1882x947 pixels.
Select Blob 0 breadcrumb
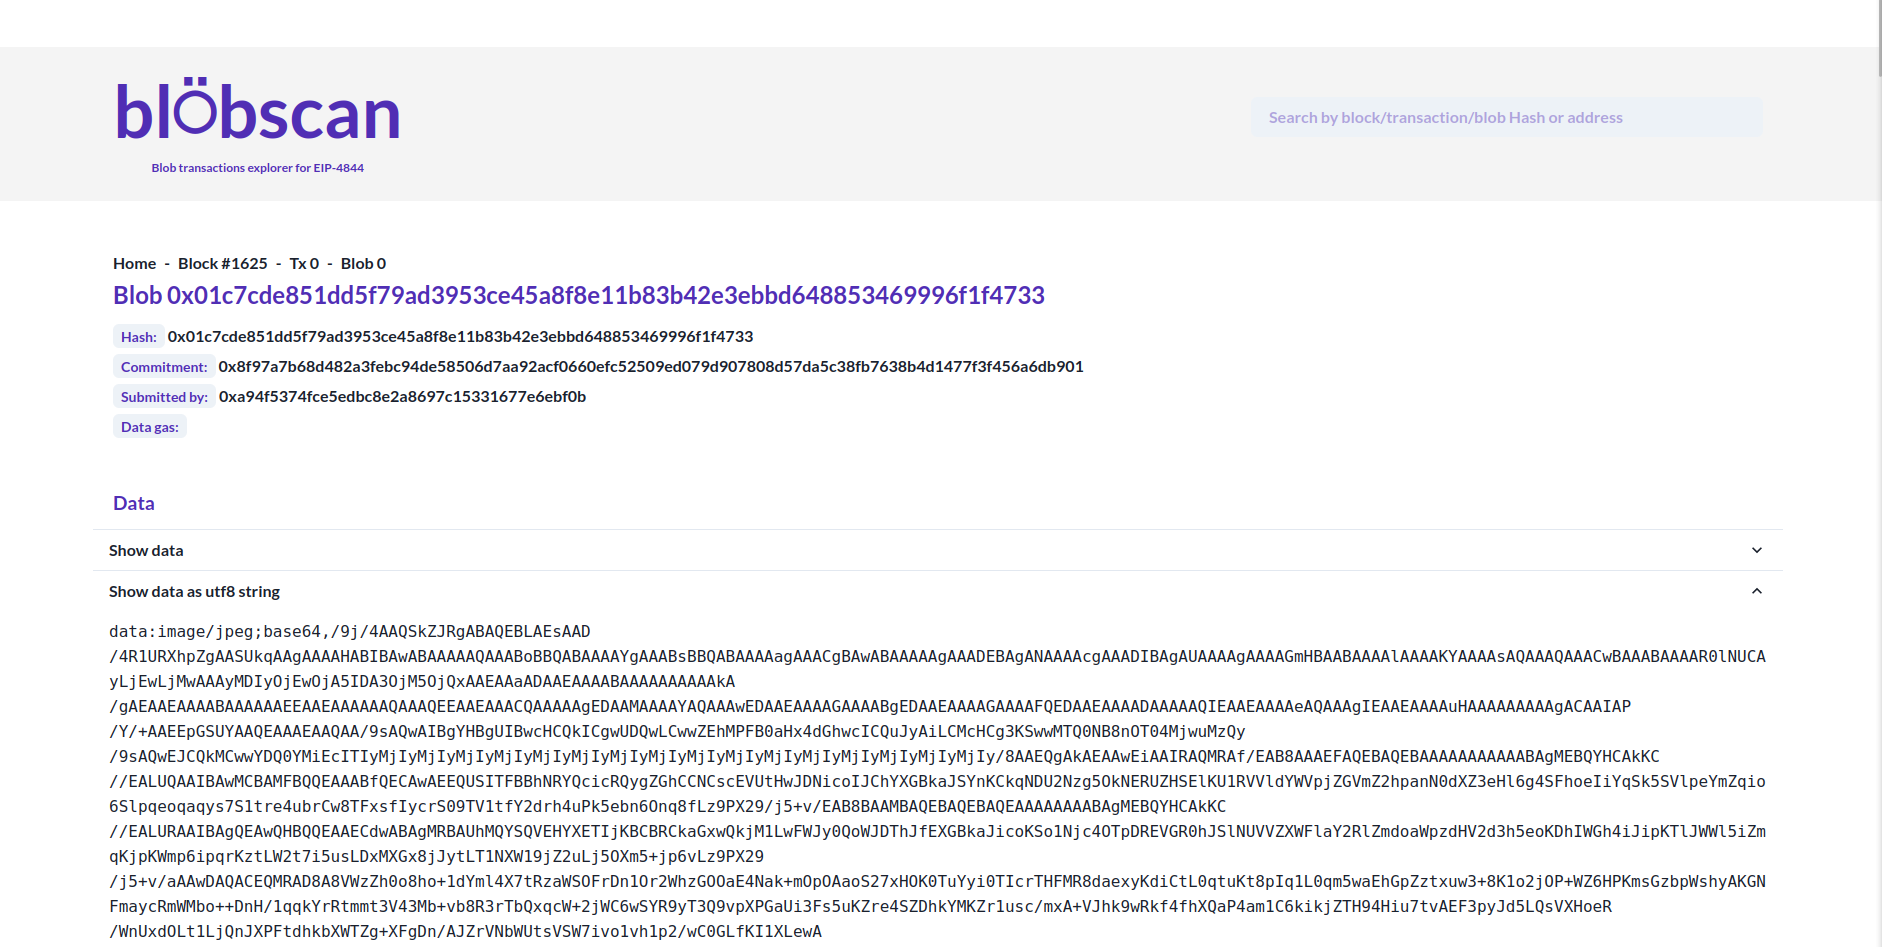pos(363,264)
